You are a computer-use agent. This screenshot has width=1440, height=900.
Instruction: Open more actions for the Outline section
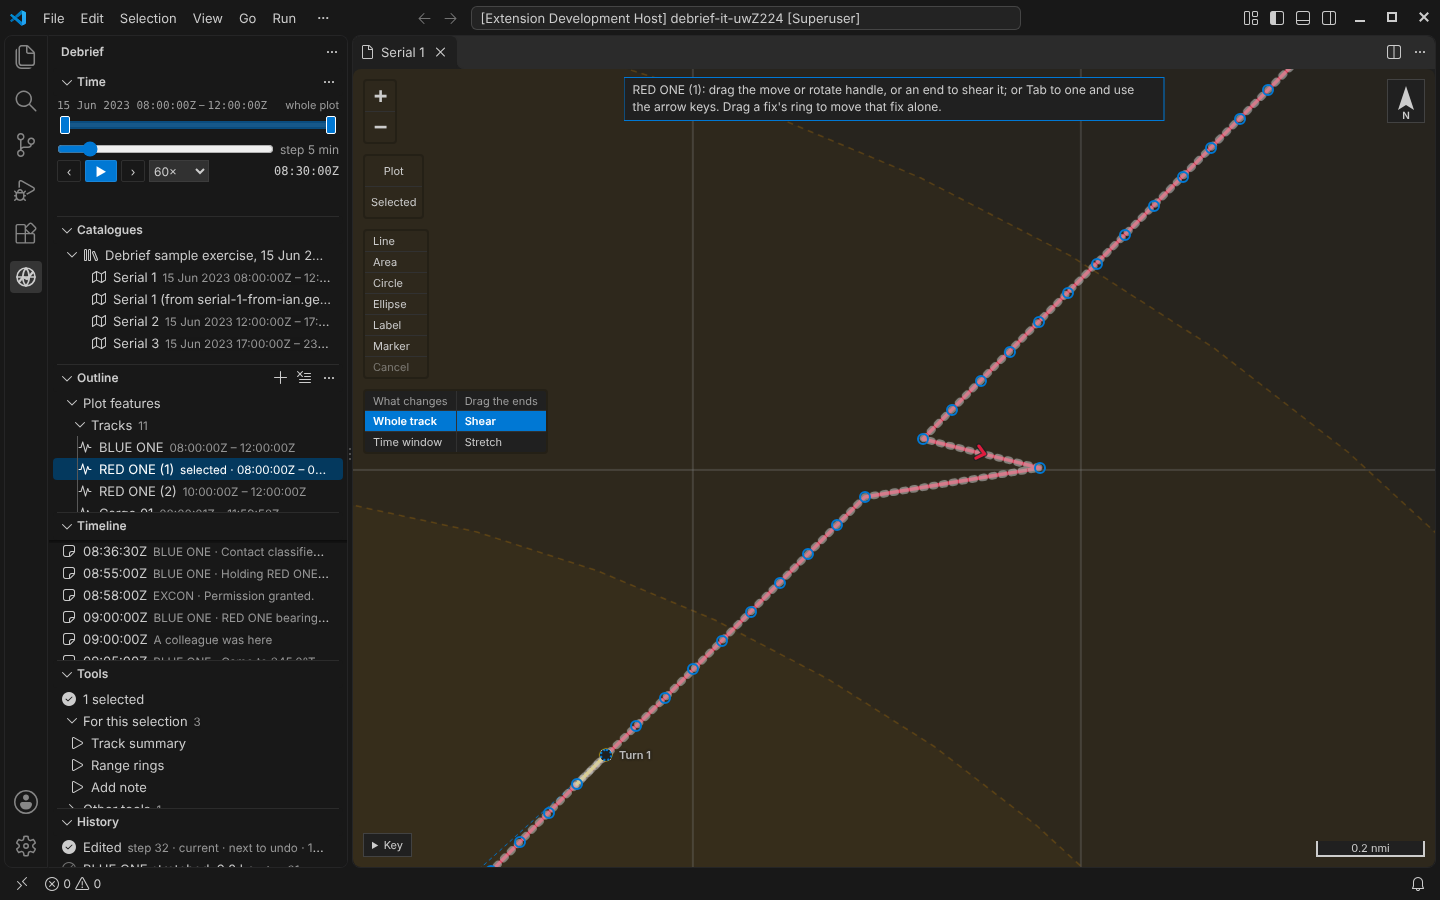[329, 378]
